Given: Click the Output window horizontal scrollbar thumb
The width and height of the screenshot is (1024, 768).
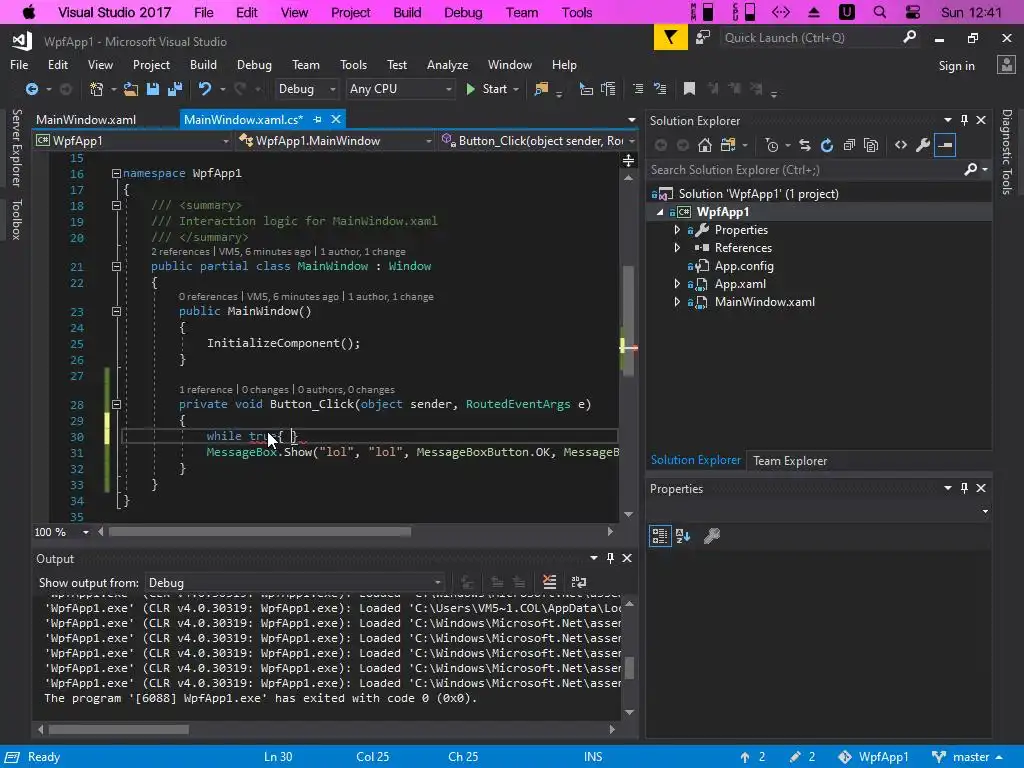Looking at the screenshot, I should [118, 729].
